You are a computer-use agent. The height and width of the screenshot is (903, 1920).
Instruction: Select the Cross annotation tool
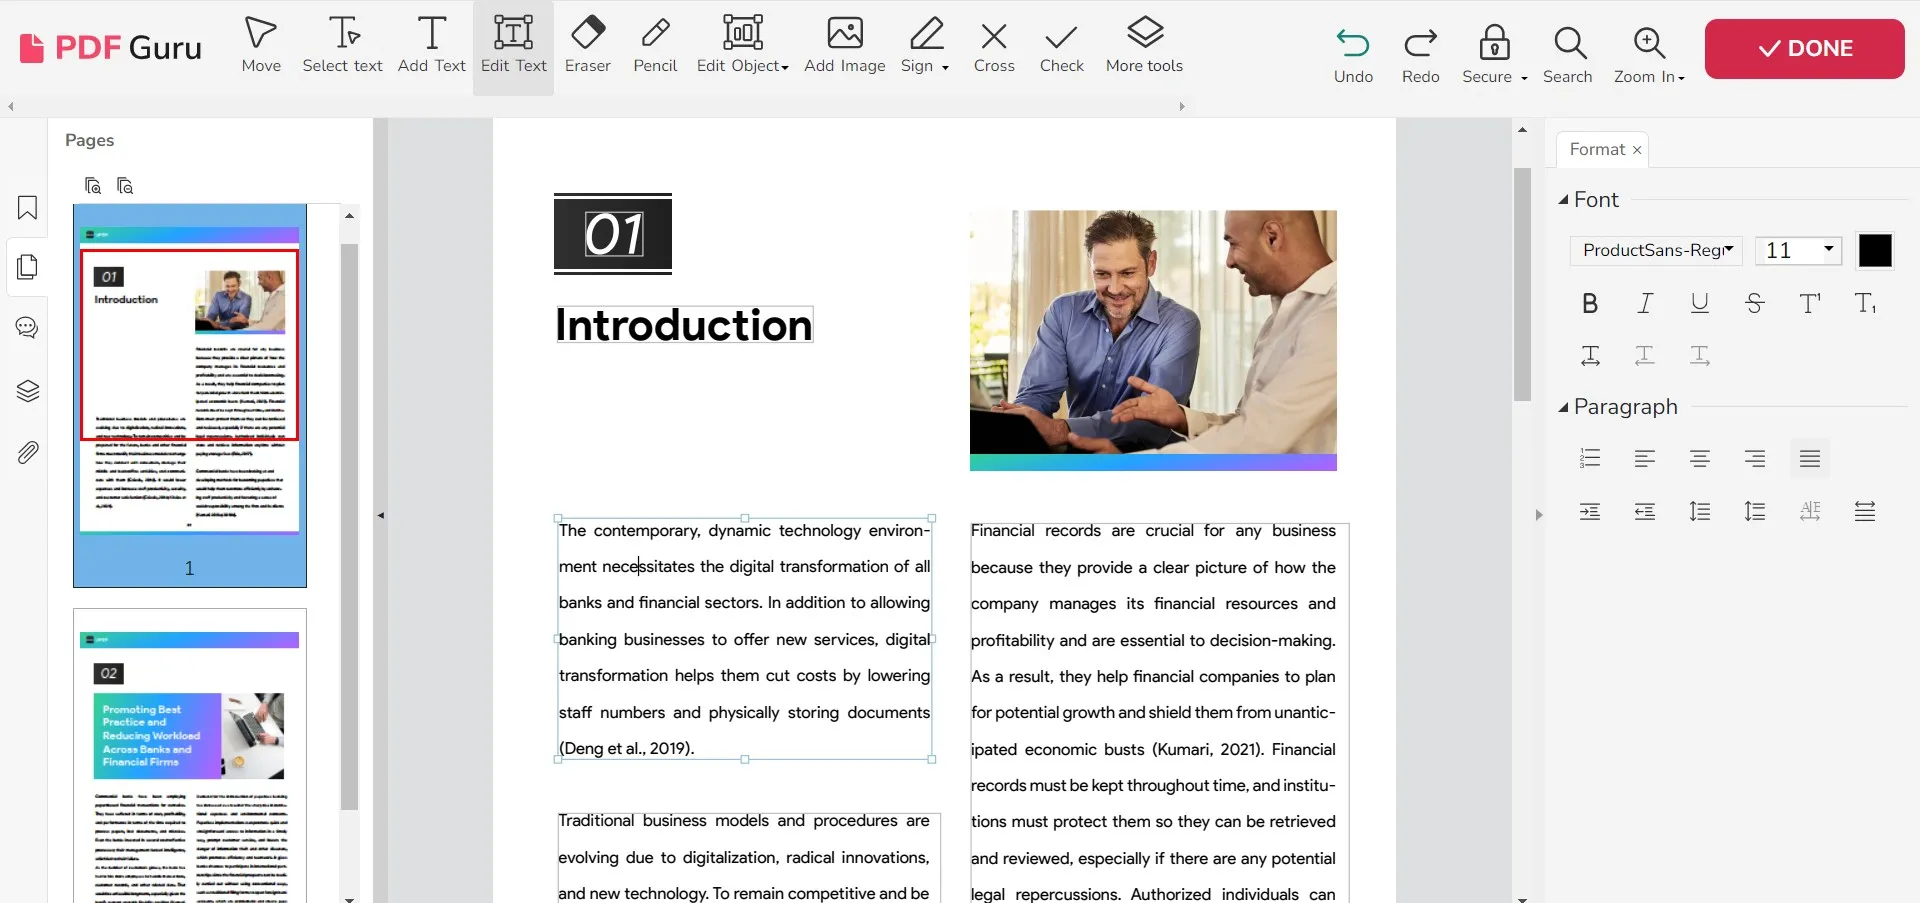(993, 45)
